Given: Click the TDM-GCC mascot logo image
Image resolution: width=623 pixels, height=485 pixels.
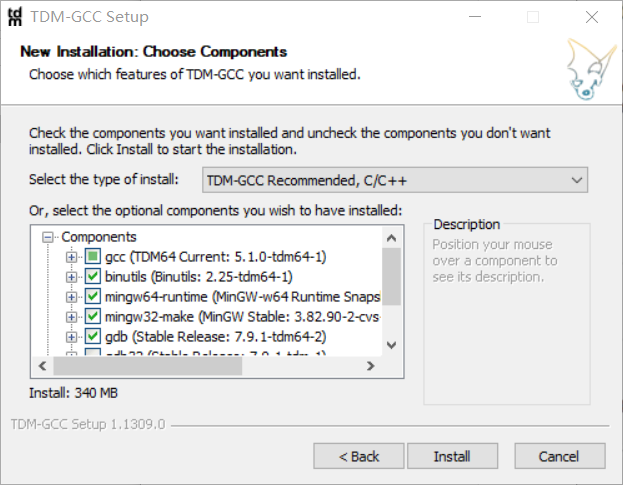Looking at the screenshot, I should [591, 69].
